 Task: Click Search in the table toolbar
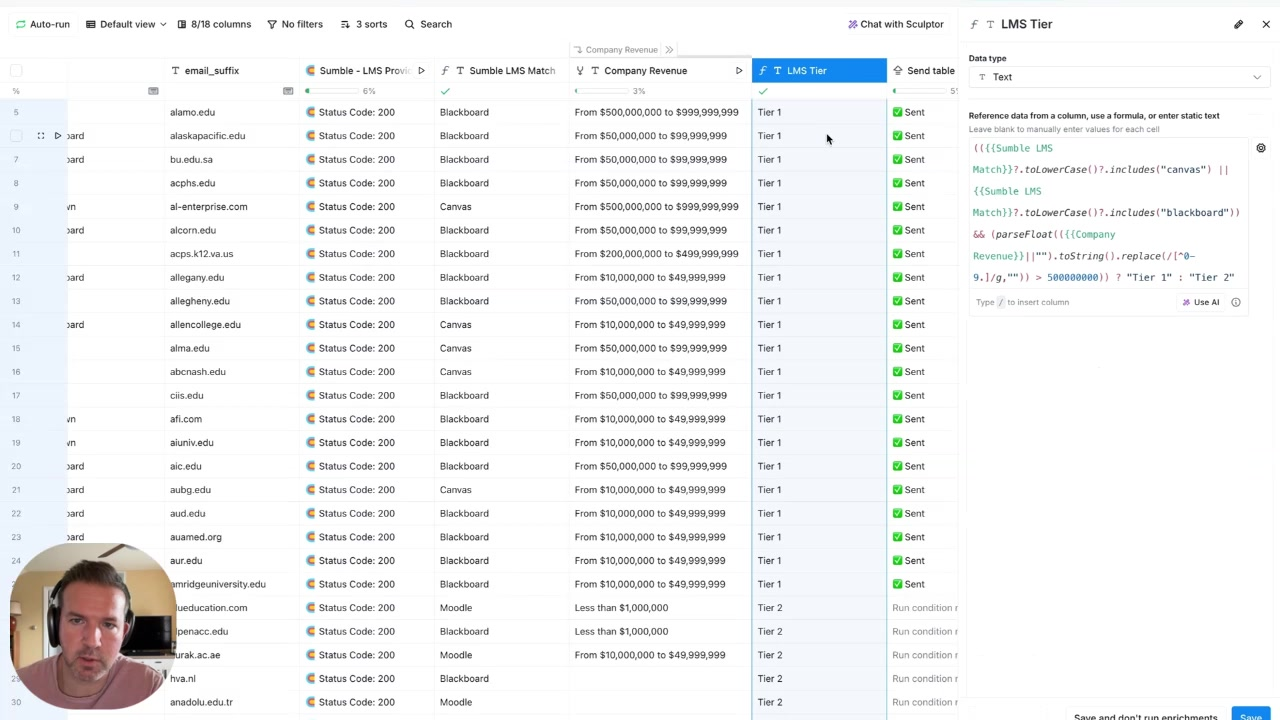tap(428, 24)
